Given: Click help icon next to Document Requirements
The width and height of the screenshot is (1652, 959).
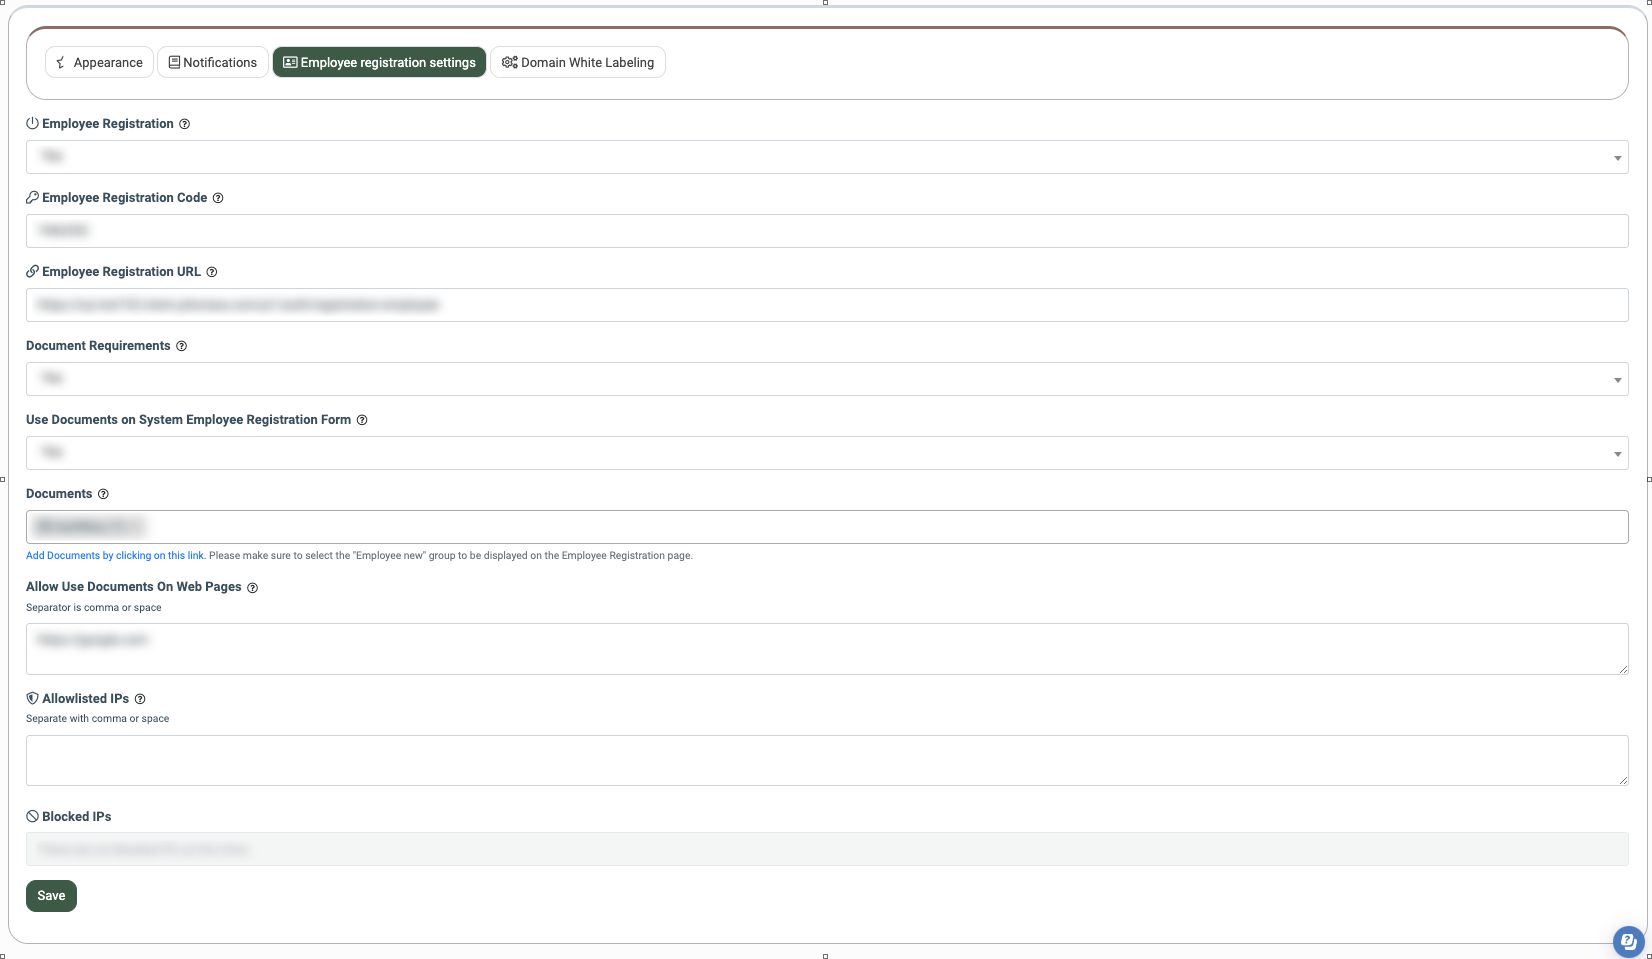Looking at the screenshot, I should click(x=182, y=346).
